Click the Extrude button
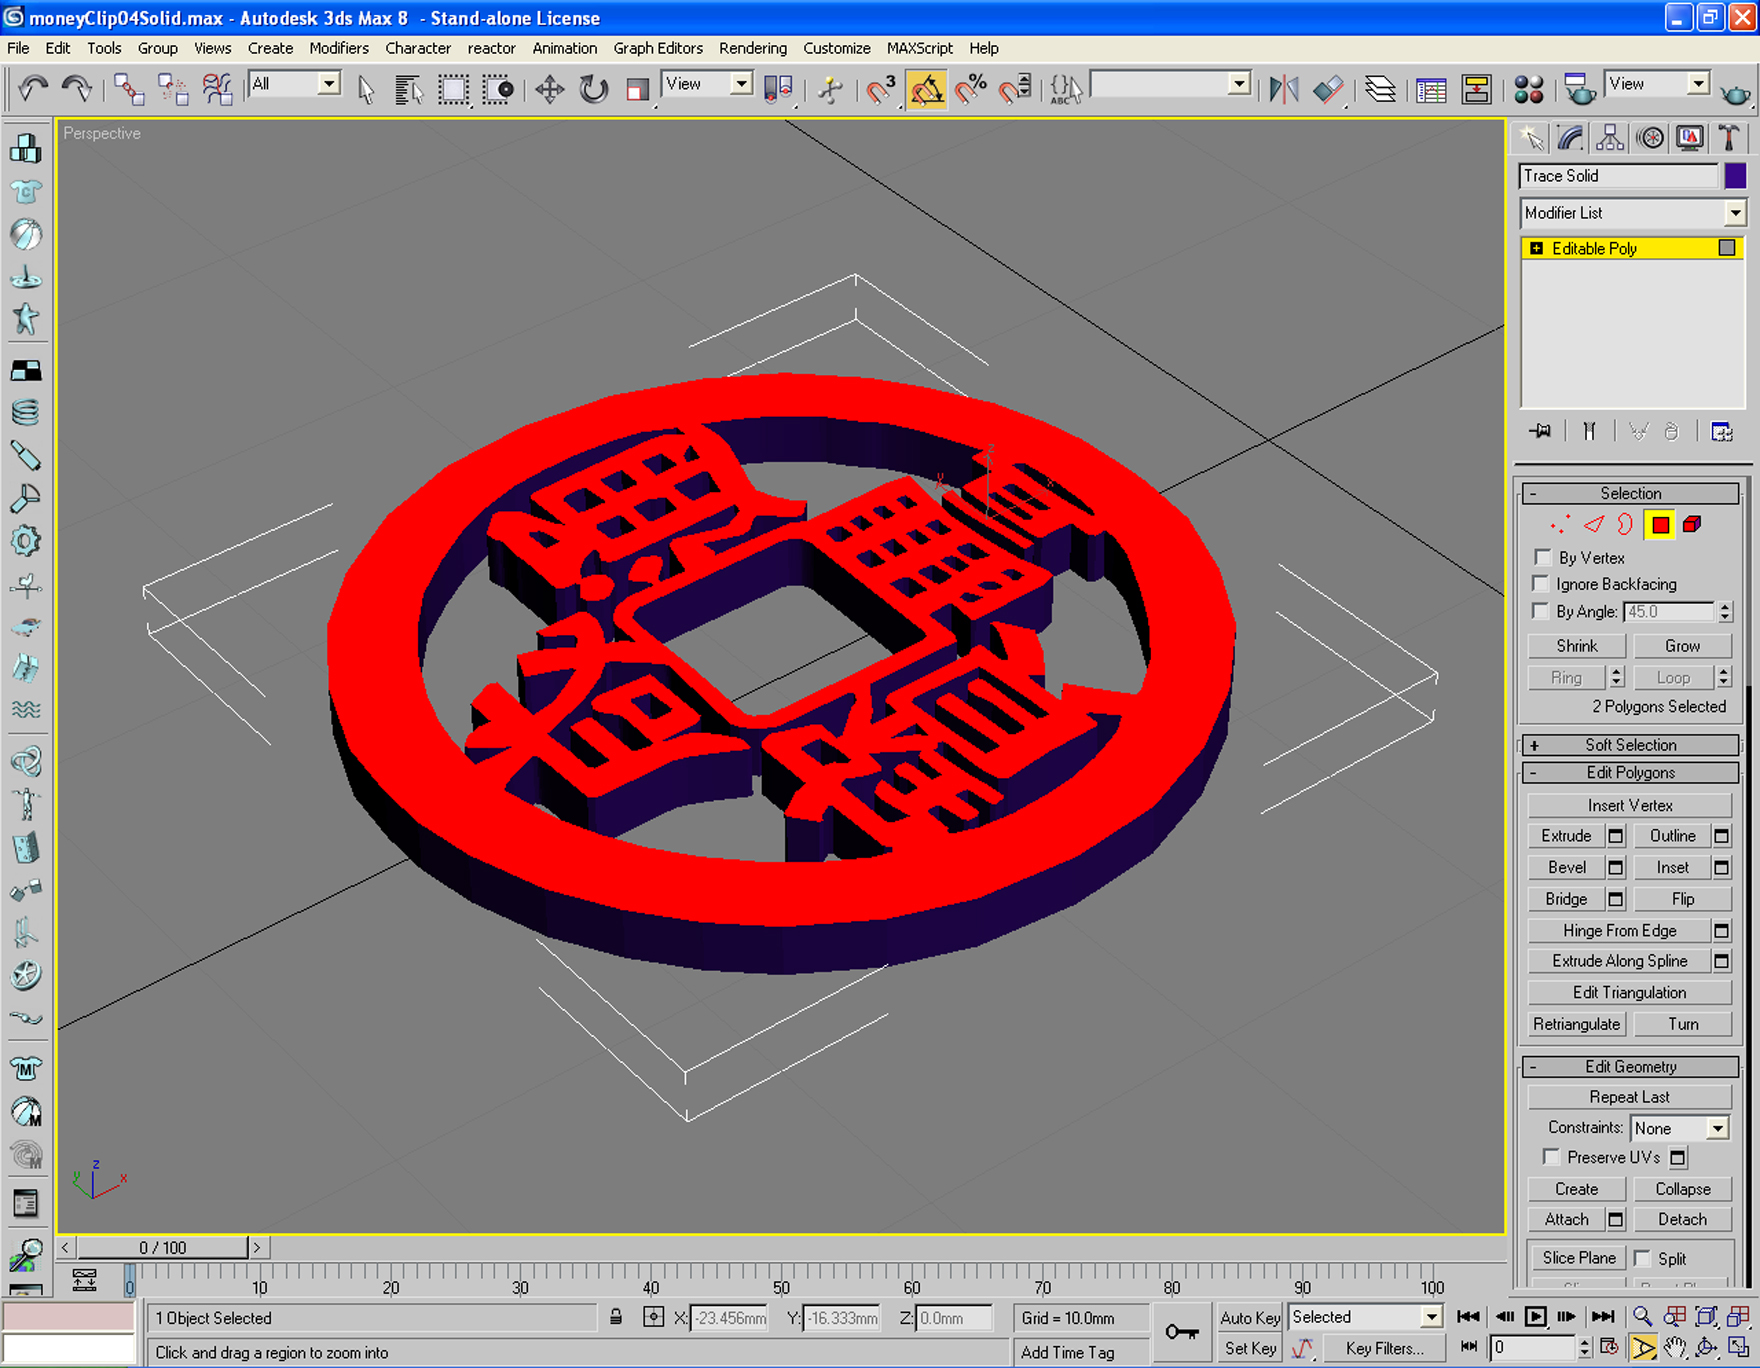 pyautogui.click(x=1566, y=836)
